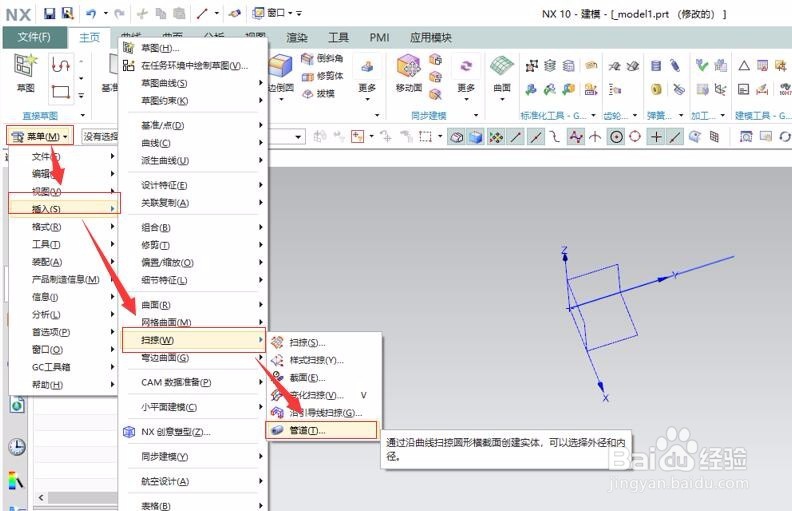Click the 小平面建模(C) entry
The height and width of the screenshot is (511, 792).
pyautogui.click(x=192, y=407)
